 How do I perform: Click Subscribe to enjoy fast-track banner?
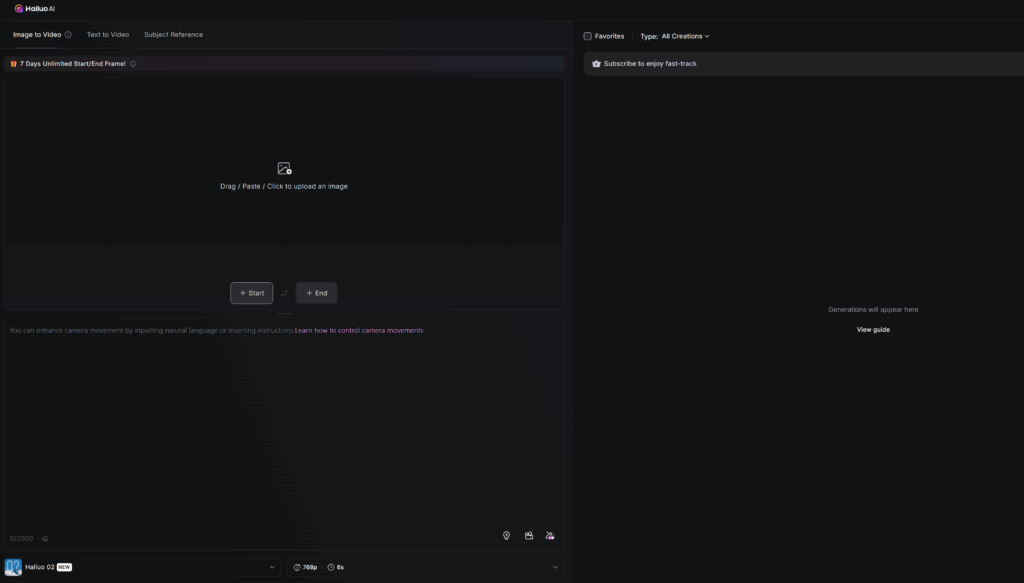650,64
